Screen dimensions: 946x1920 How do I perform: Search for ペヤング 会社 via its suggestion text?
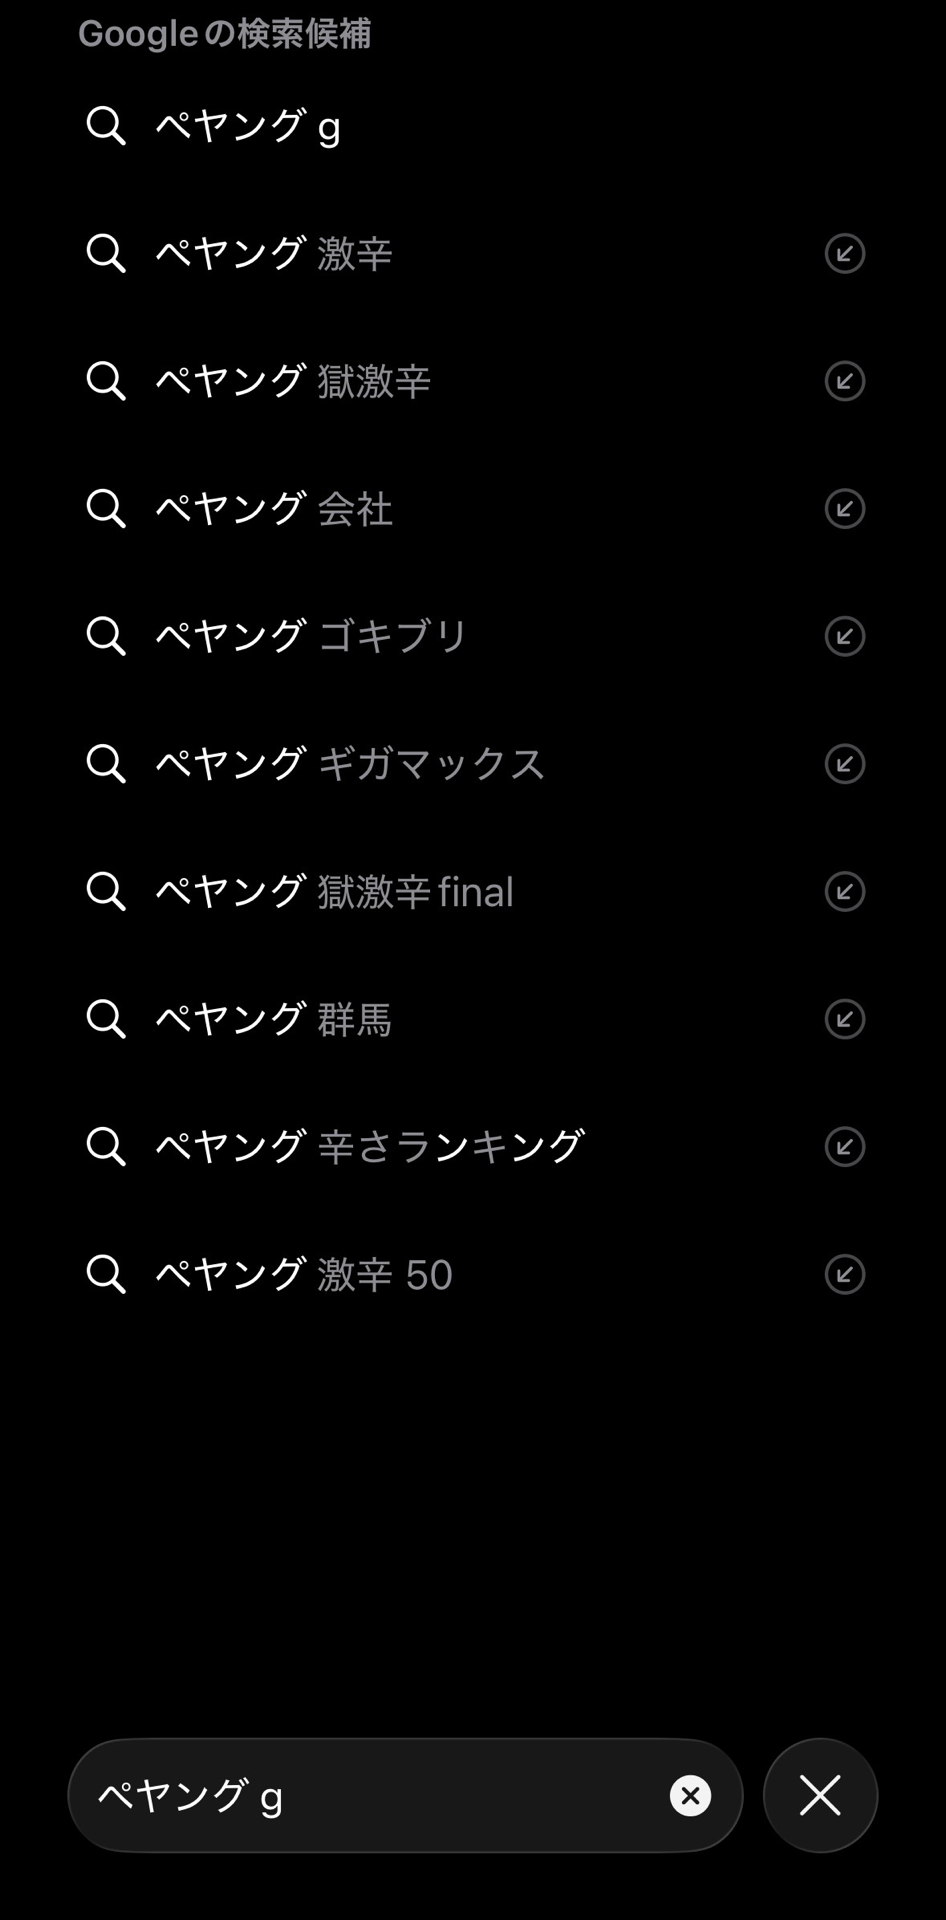(274, 509)
